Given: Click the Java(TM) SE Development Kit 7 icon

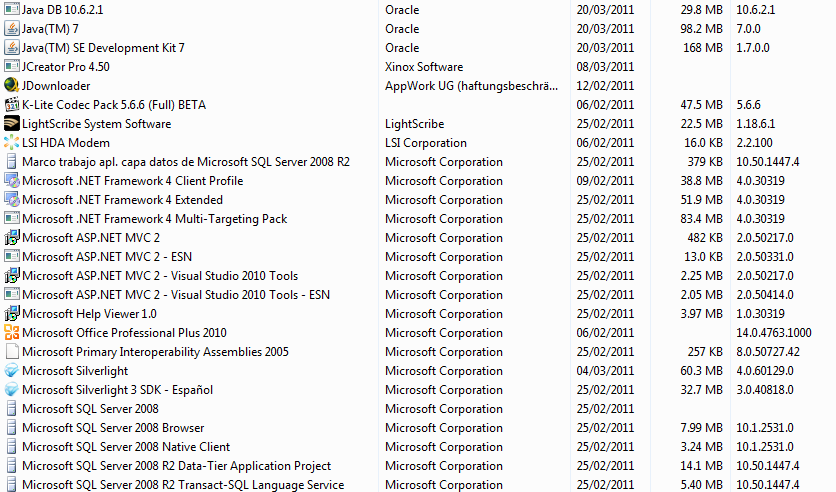Looking at the screenshot, I should pos(11,47).
